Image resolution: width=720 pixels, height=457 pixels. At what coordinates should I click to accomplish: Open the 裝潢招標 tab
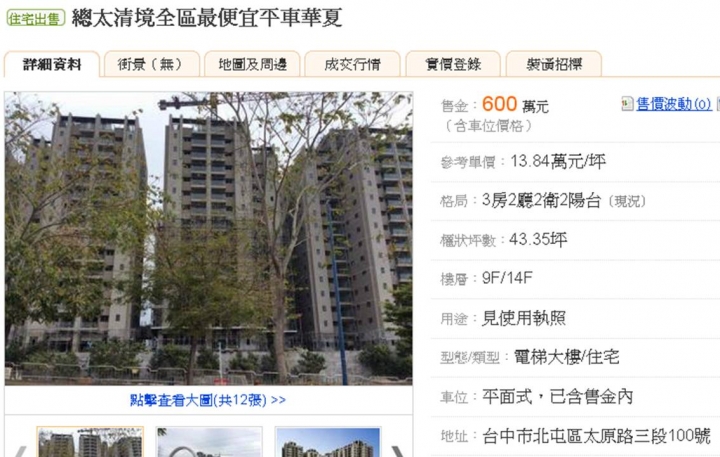tap(554, 64)
